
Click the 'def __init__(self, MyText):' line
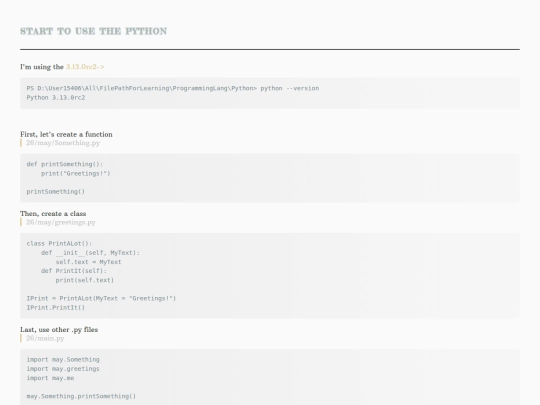click(x=90, y=253)
